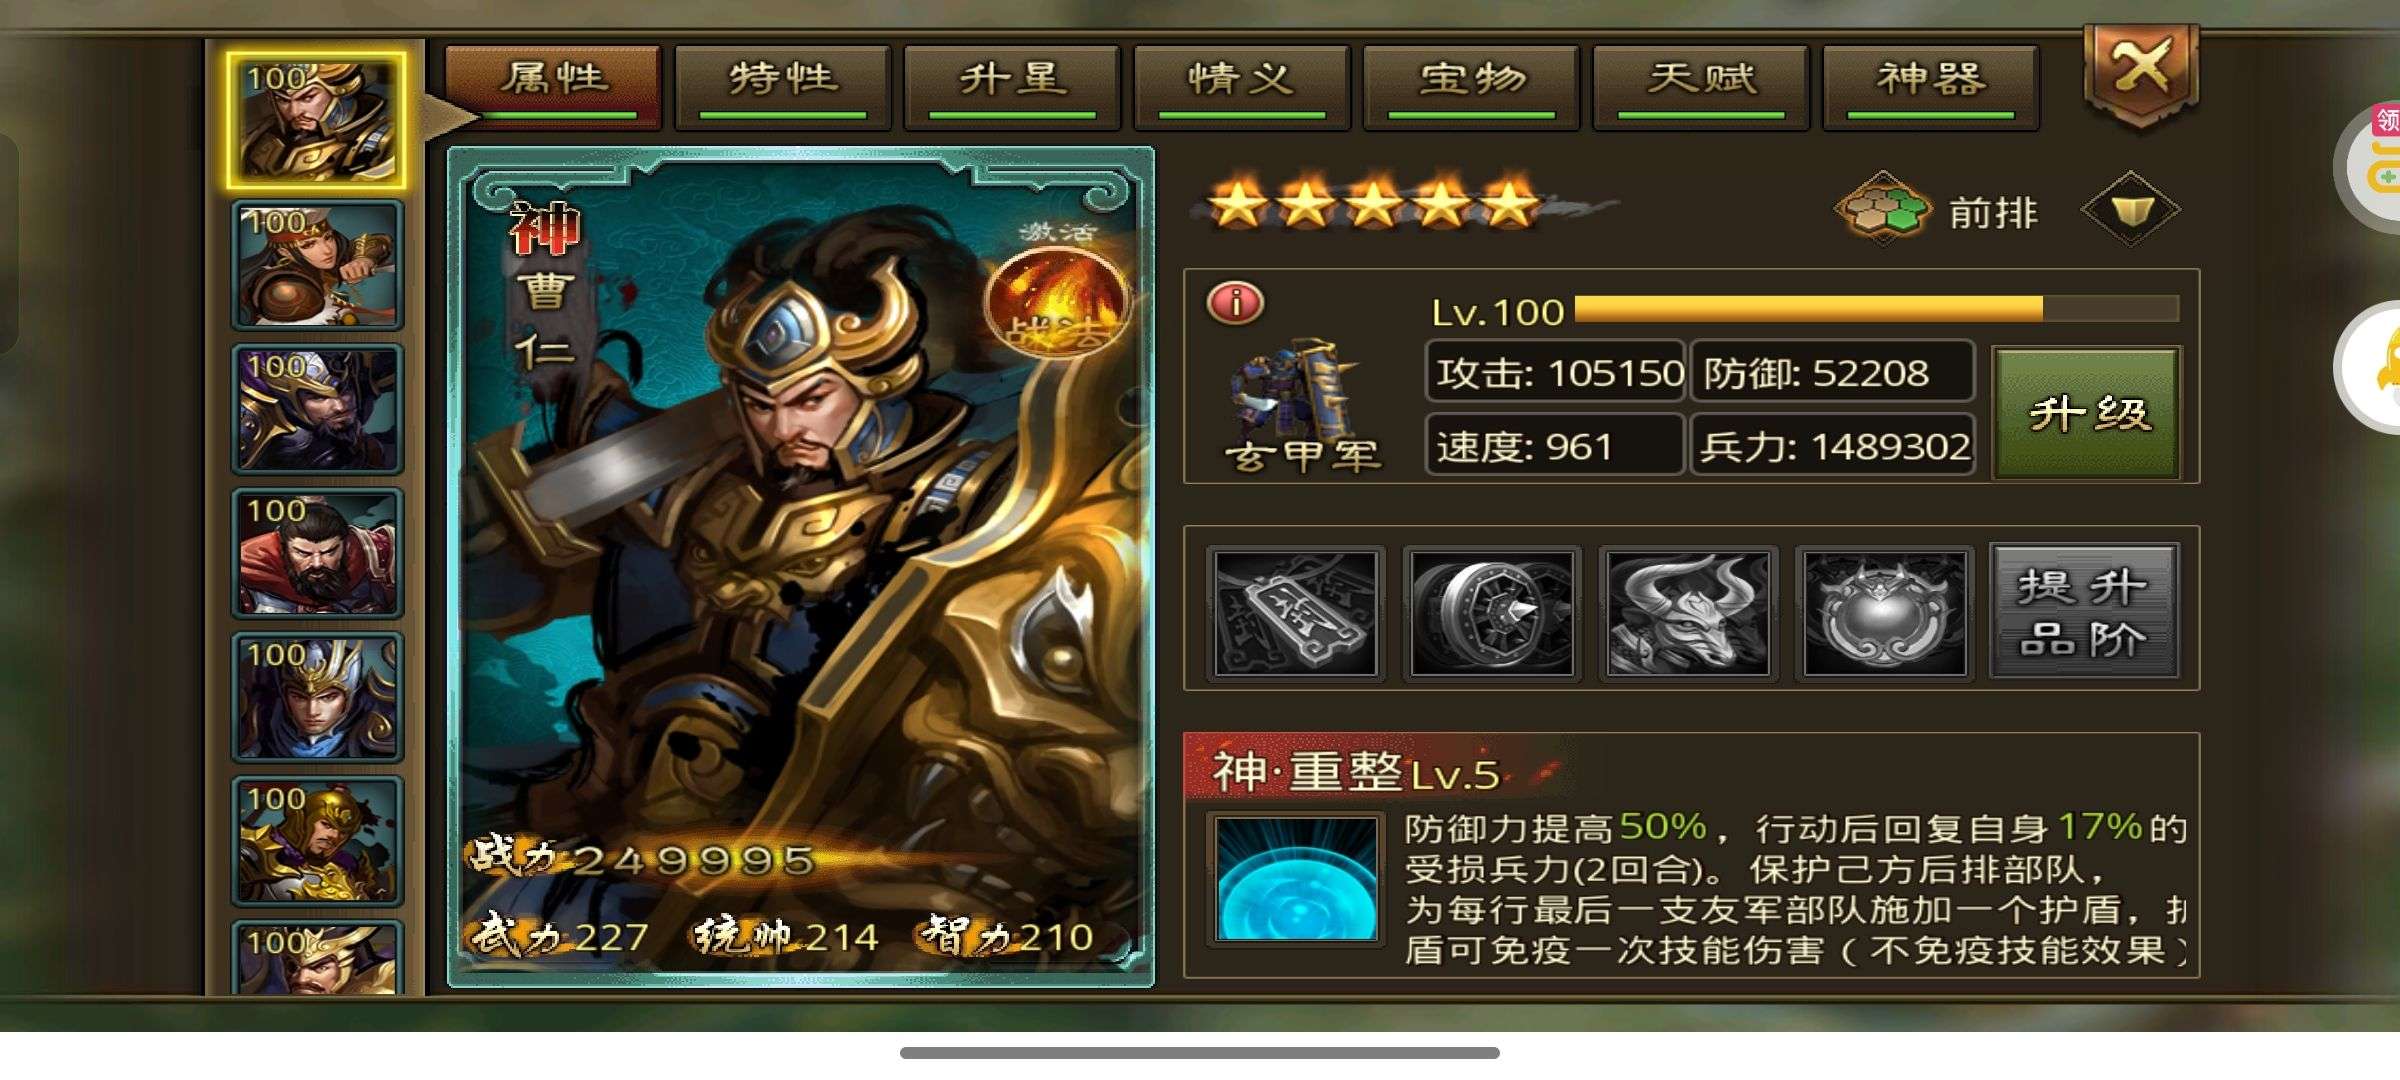
Task: Click the green 升级 button
Action: point(2087,413)
